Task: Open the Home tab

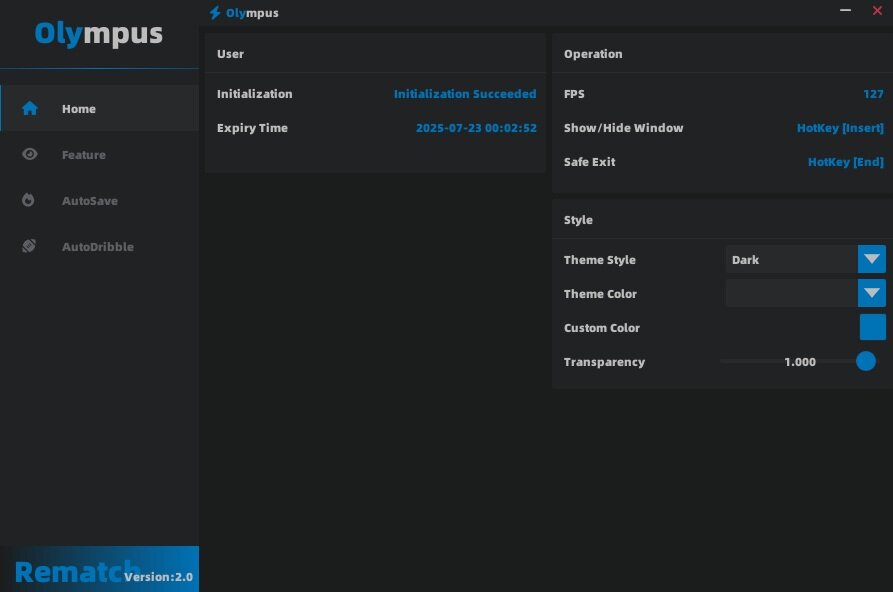Action: pos(100,108)
